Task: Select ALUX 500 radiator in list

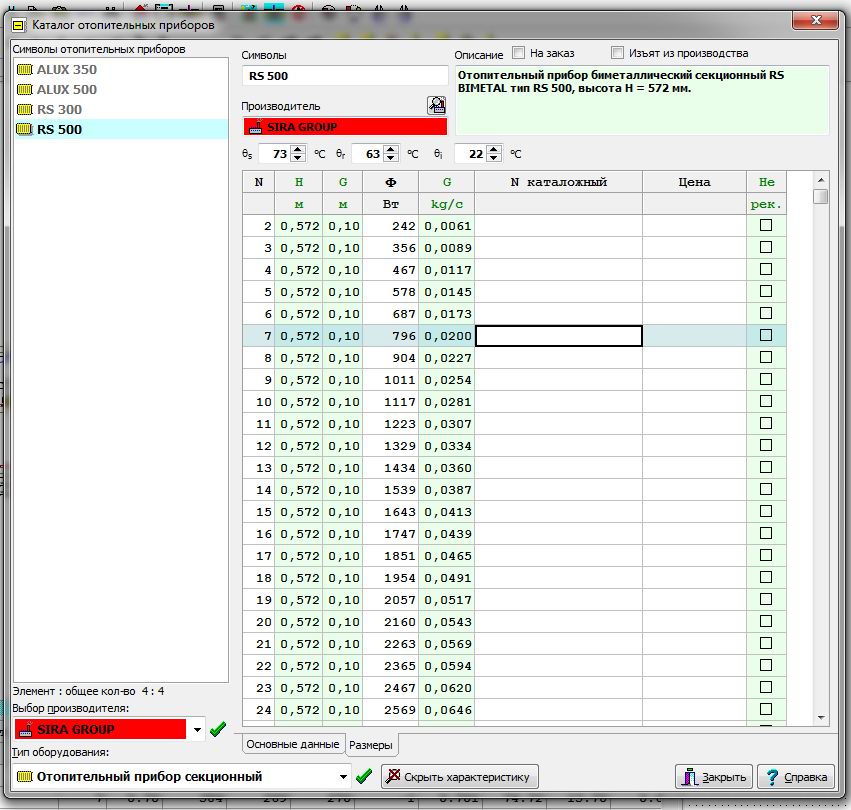Action: (x=66, y=90)
